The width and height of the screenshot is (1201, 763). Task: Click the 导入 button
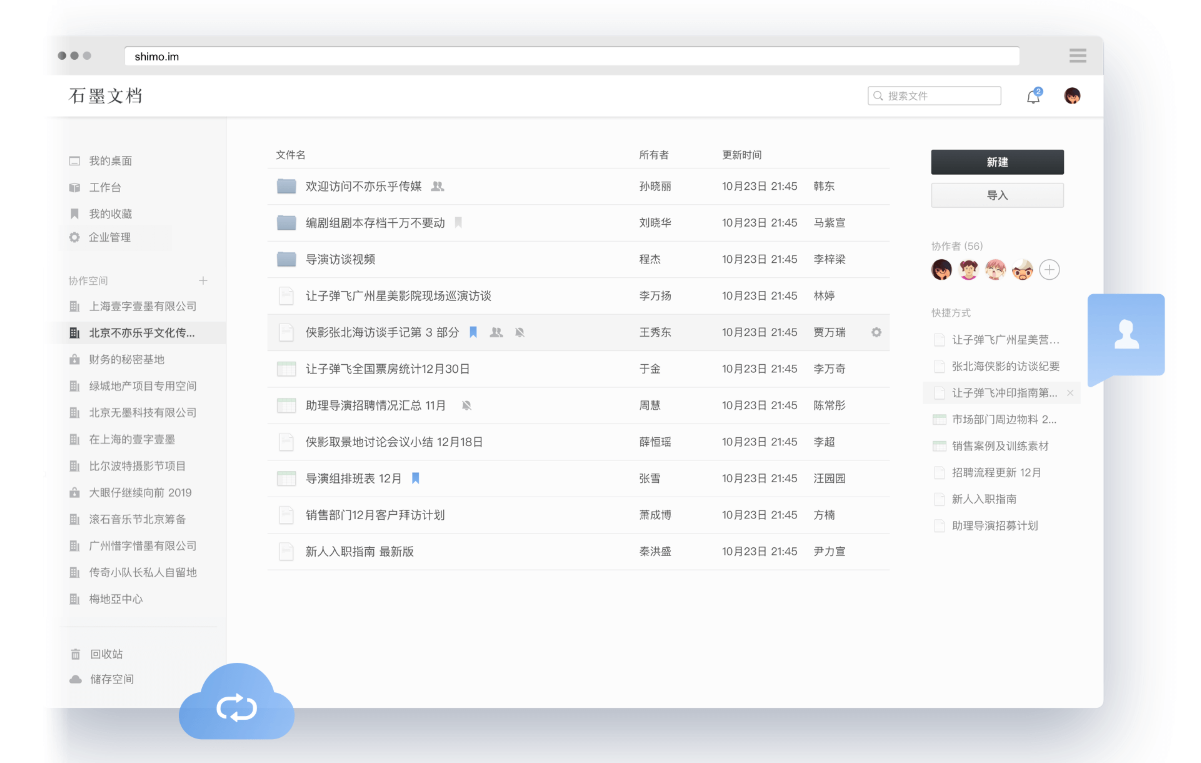[997, 195]
